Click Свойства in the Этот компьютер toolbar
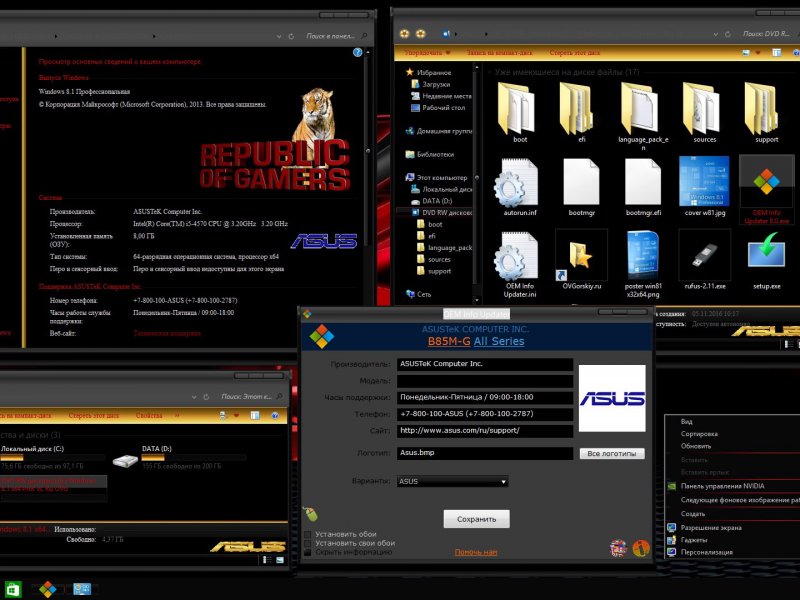 [x=149, y=415]
